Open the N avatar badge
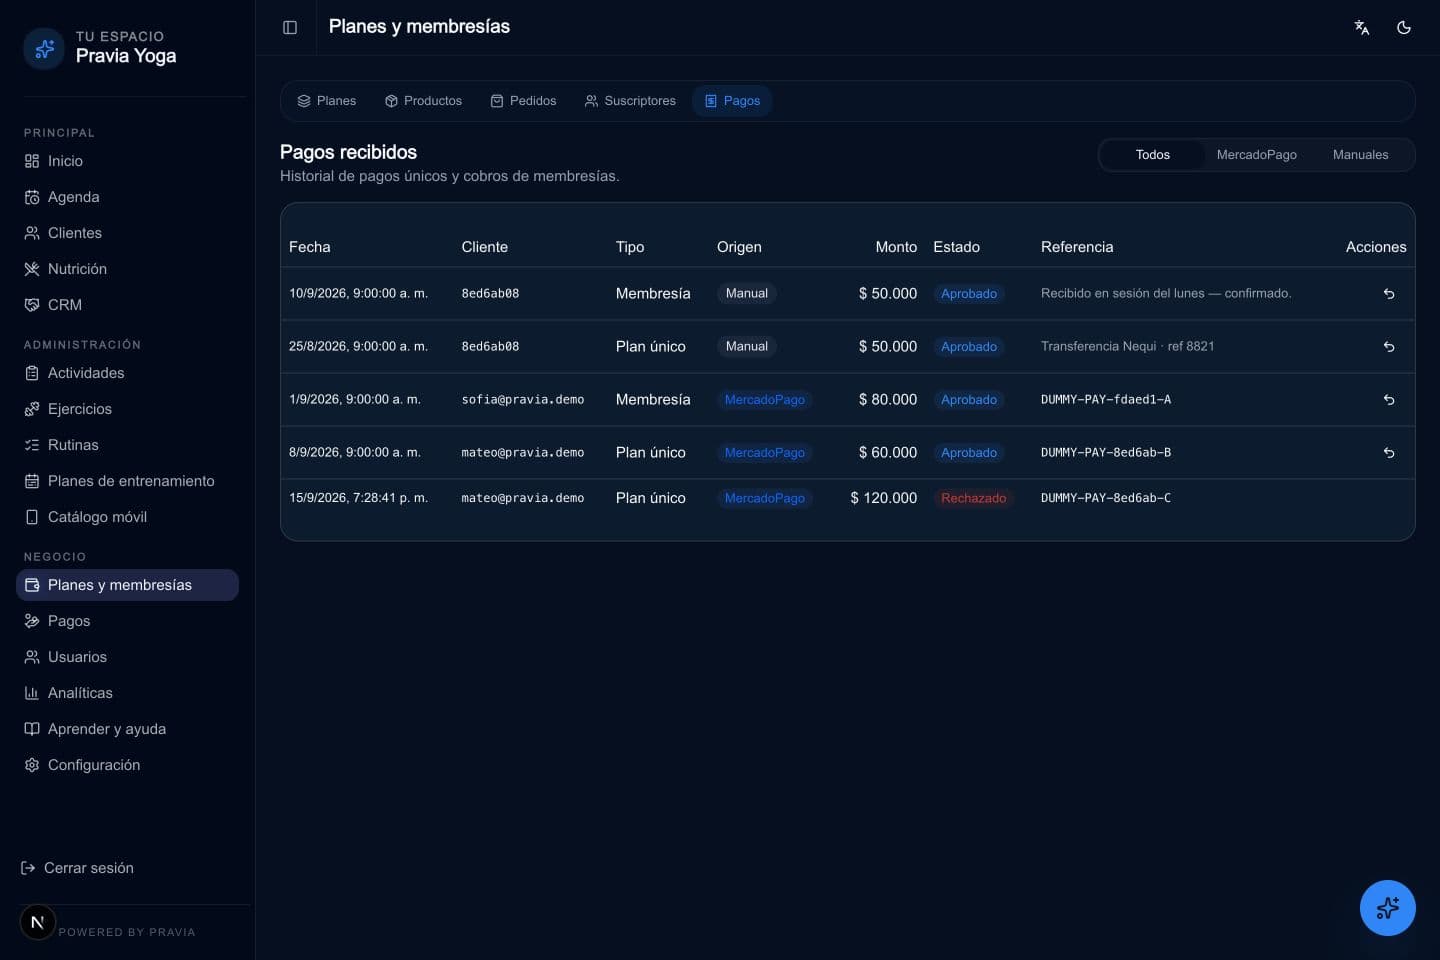The width and height of the screenshot is (1440, 960). click(38, 922)
